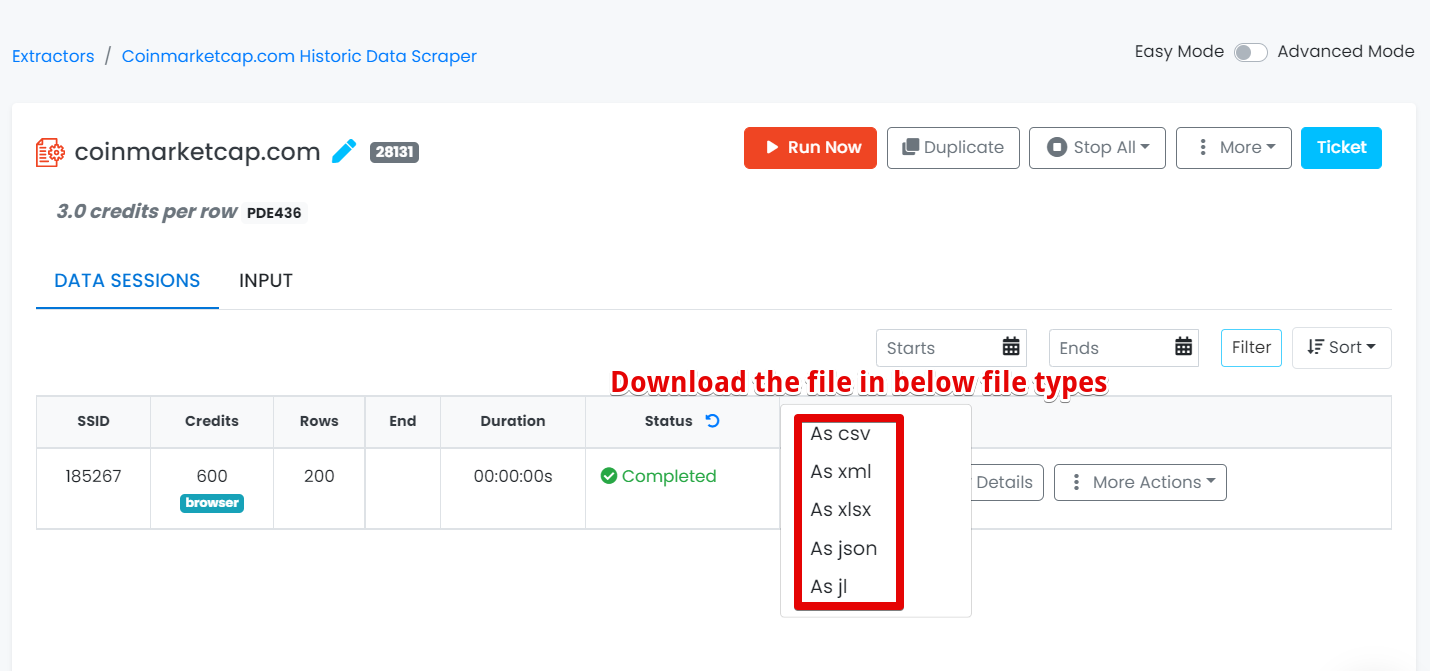Image resolution: width=1430 pixels, height=671 pixels.
Task: Select the As csv download option
Action: coord(840,434)
